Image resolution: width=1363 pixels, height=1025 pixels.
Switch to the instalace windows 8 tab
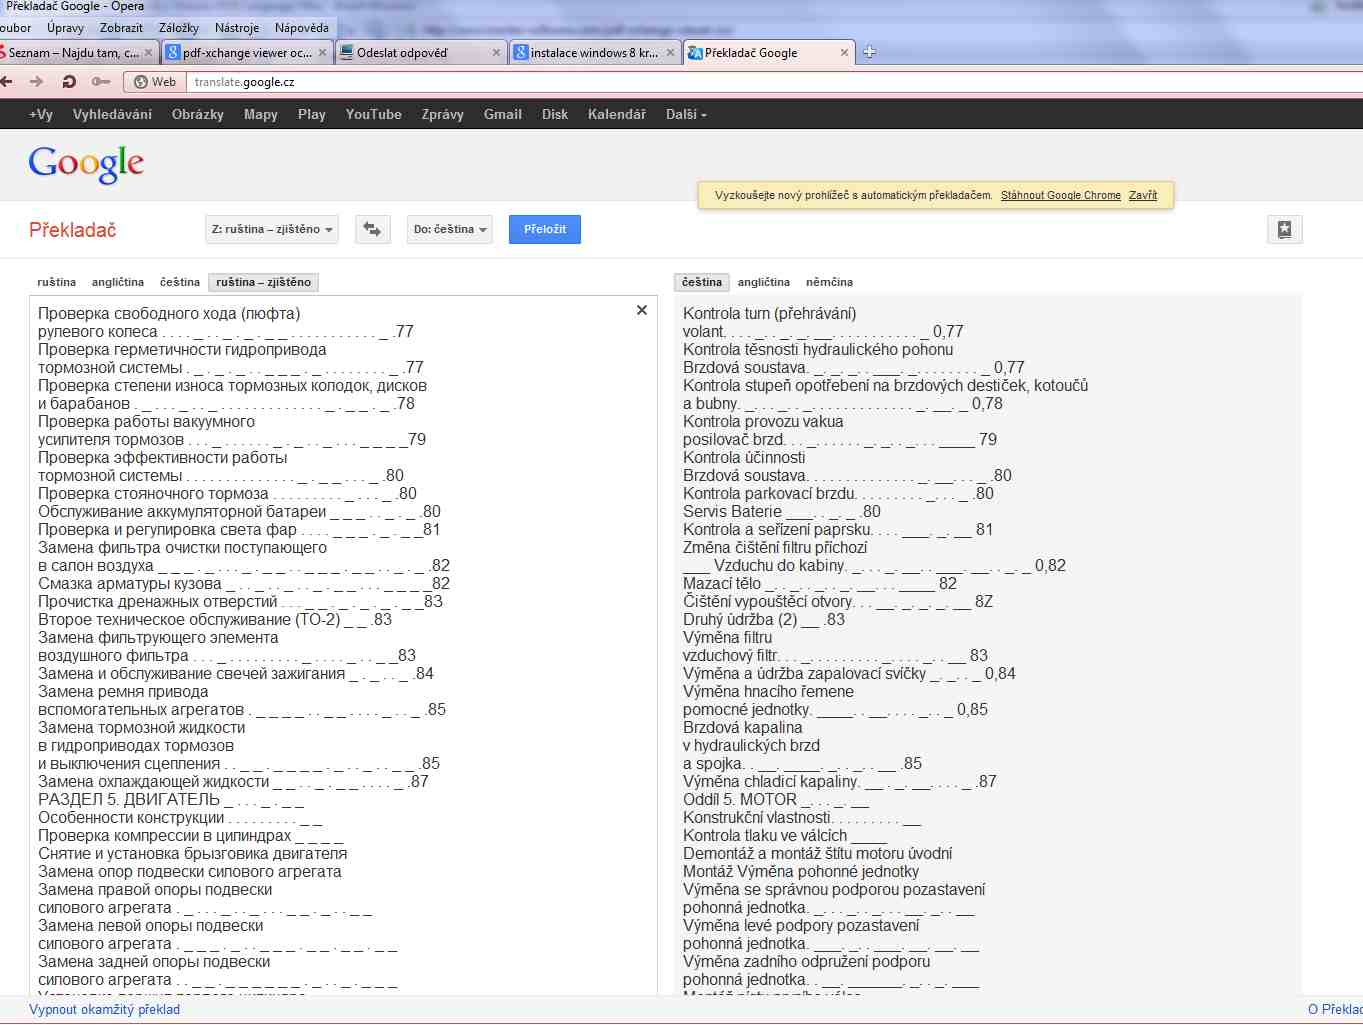point(594,53)
